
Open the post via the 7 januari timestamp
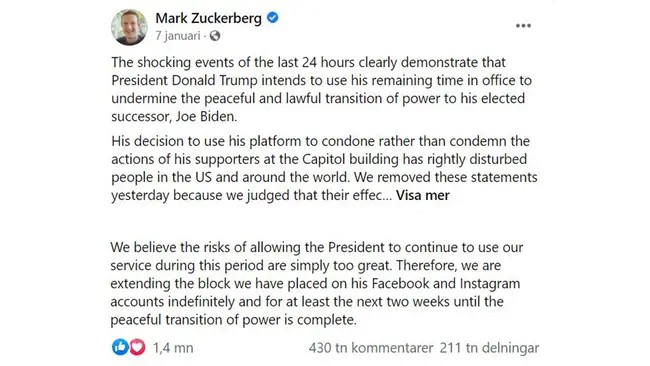pos(178,36)
